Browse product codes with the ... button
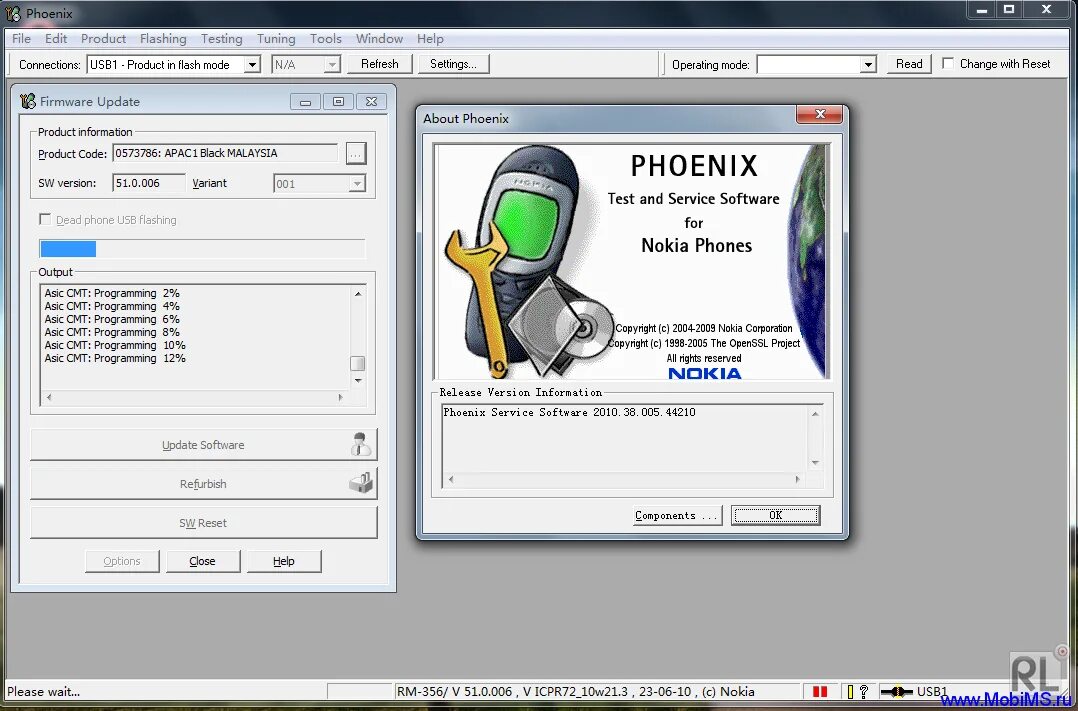The height and width of the screenshot is (711, 1078). coord(355,153)
